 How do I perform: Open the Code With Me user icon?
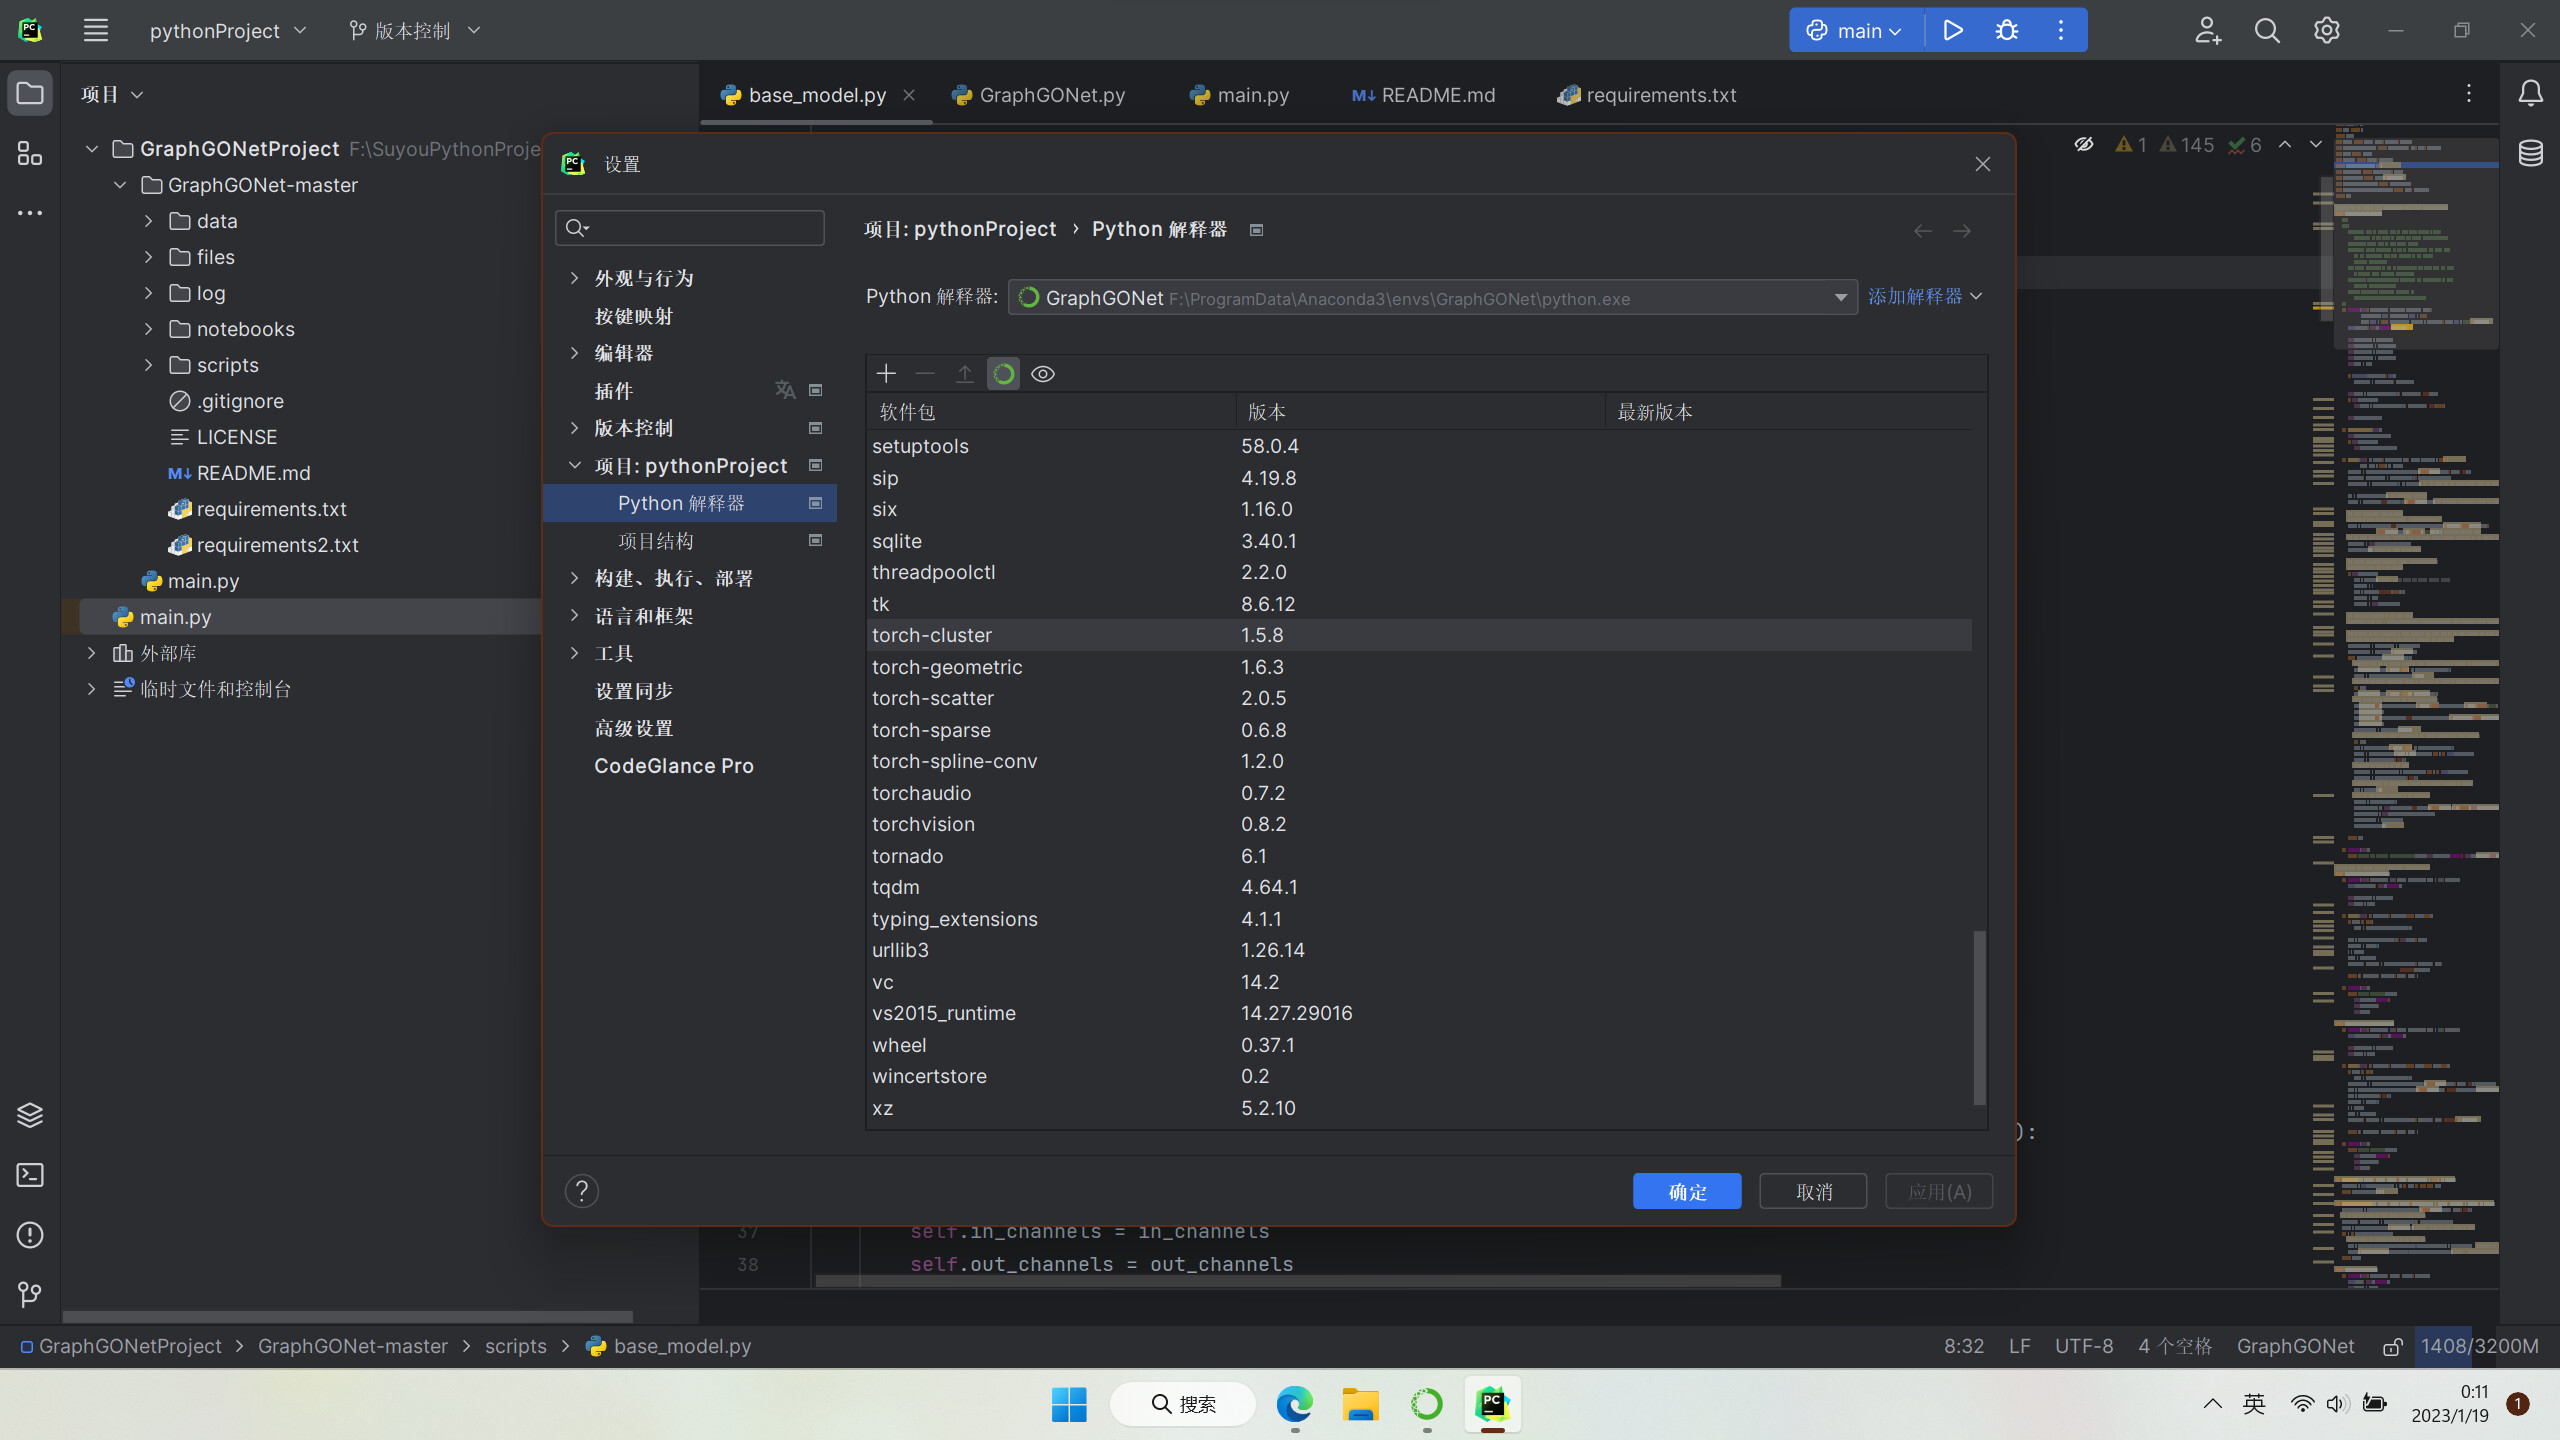pyautogui.click(x=2208, y=30)
